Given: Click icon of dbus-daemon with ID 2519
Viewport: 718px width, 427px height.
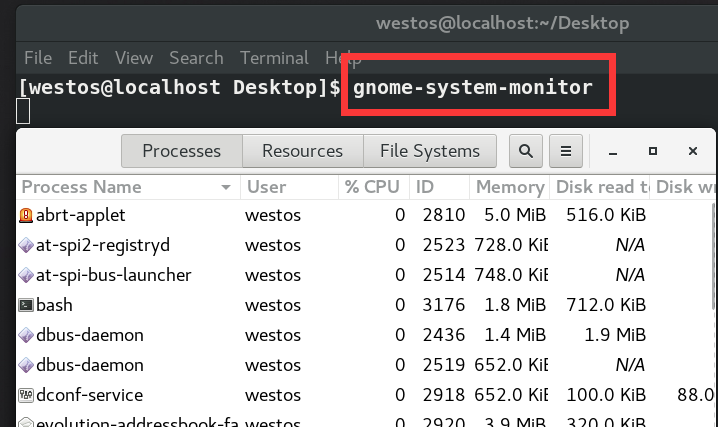Looking at the screenshot, I should [26, 365].
